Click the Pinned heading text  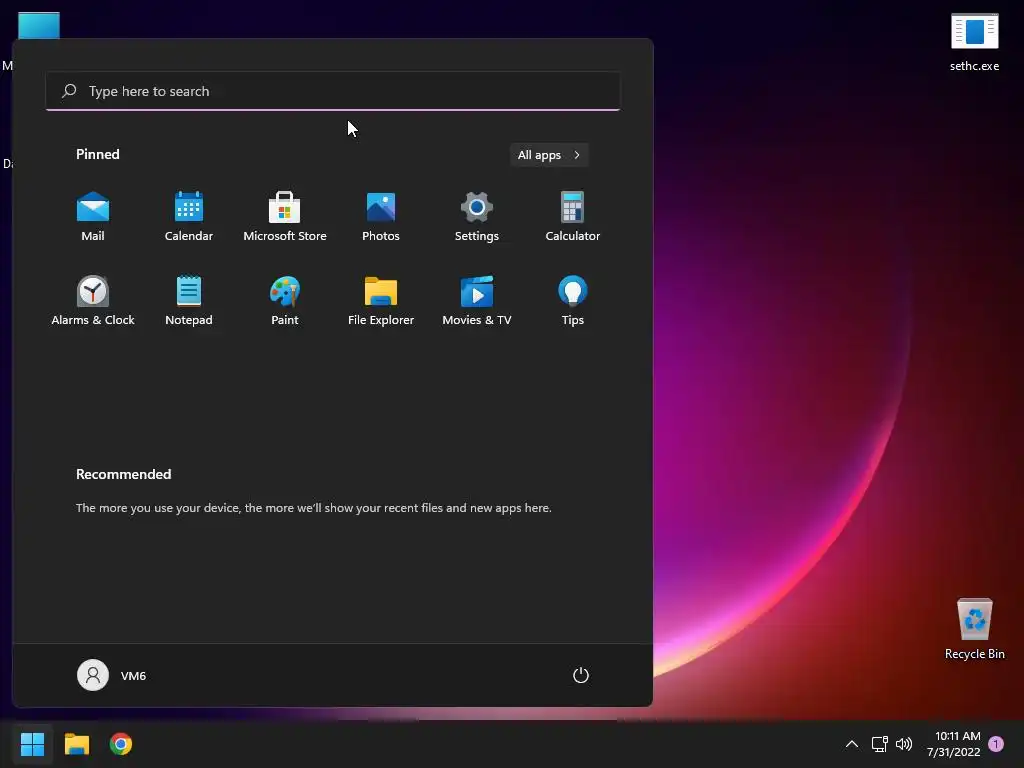(97, 154)
